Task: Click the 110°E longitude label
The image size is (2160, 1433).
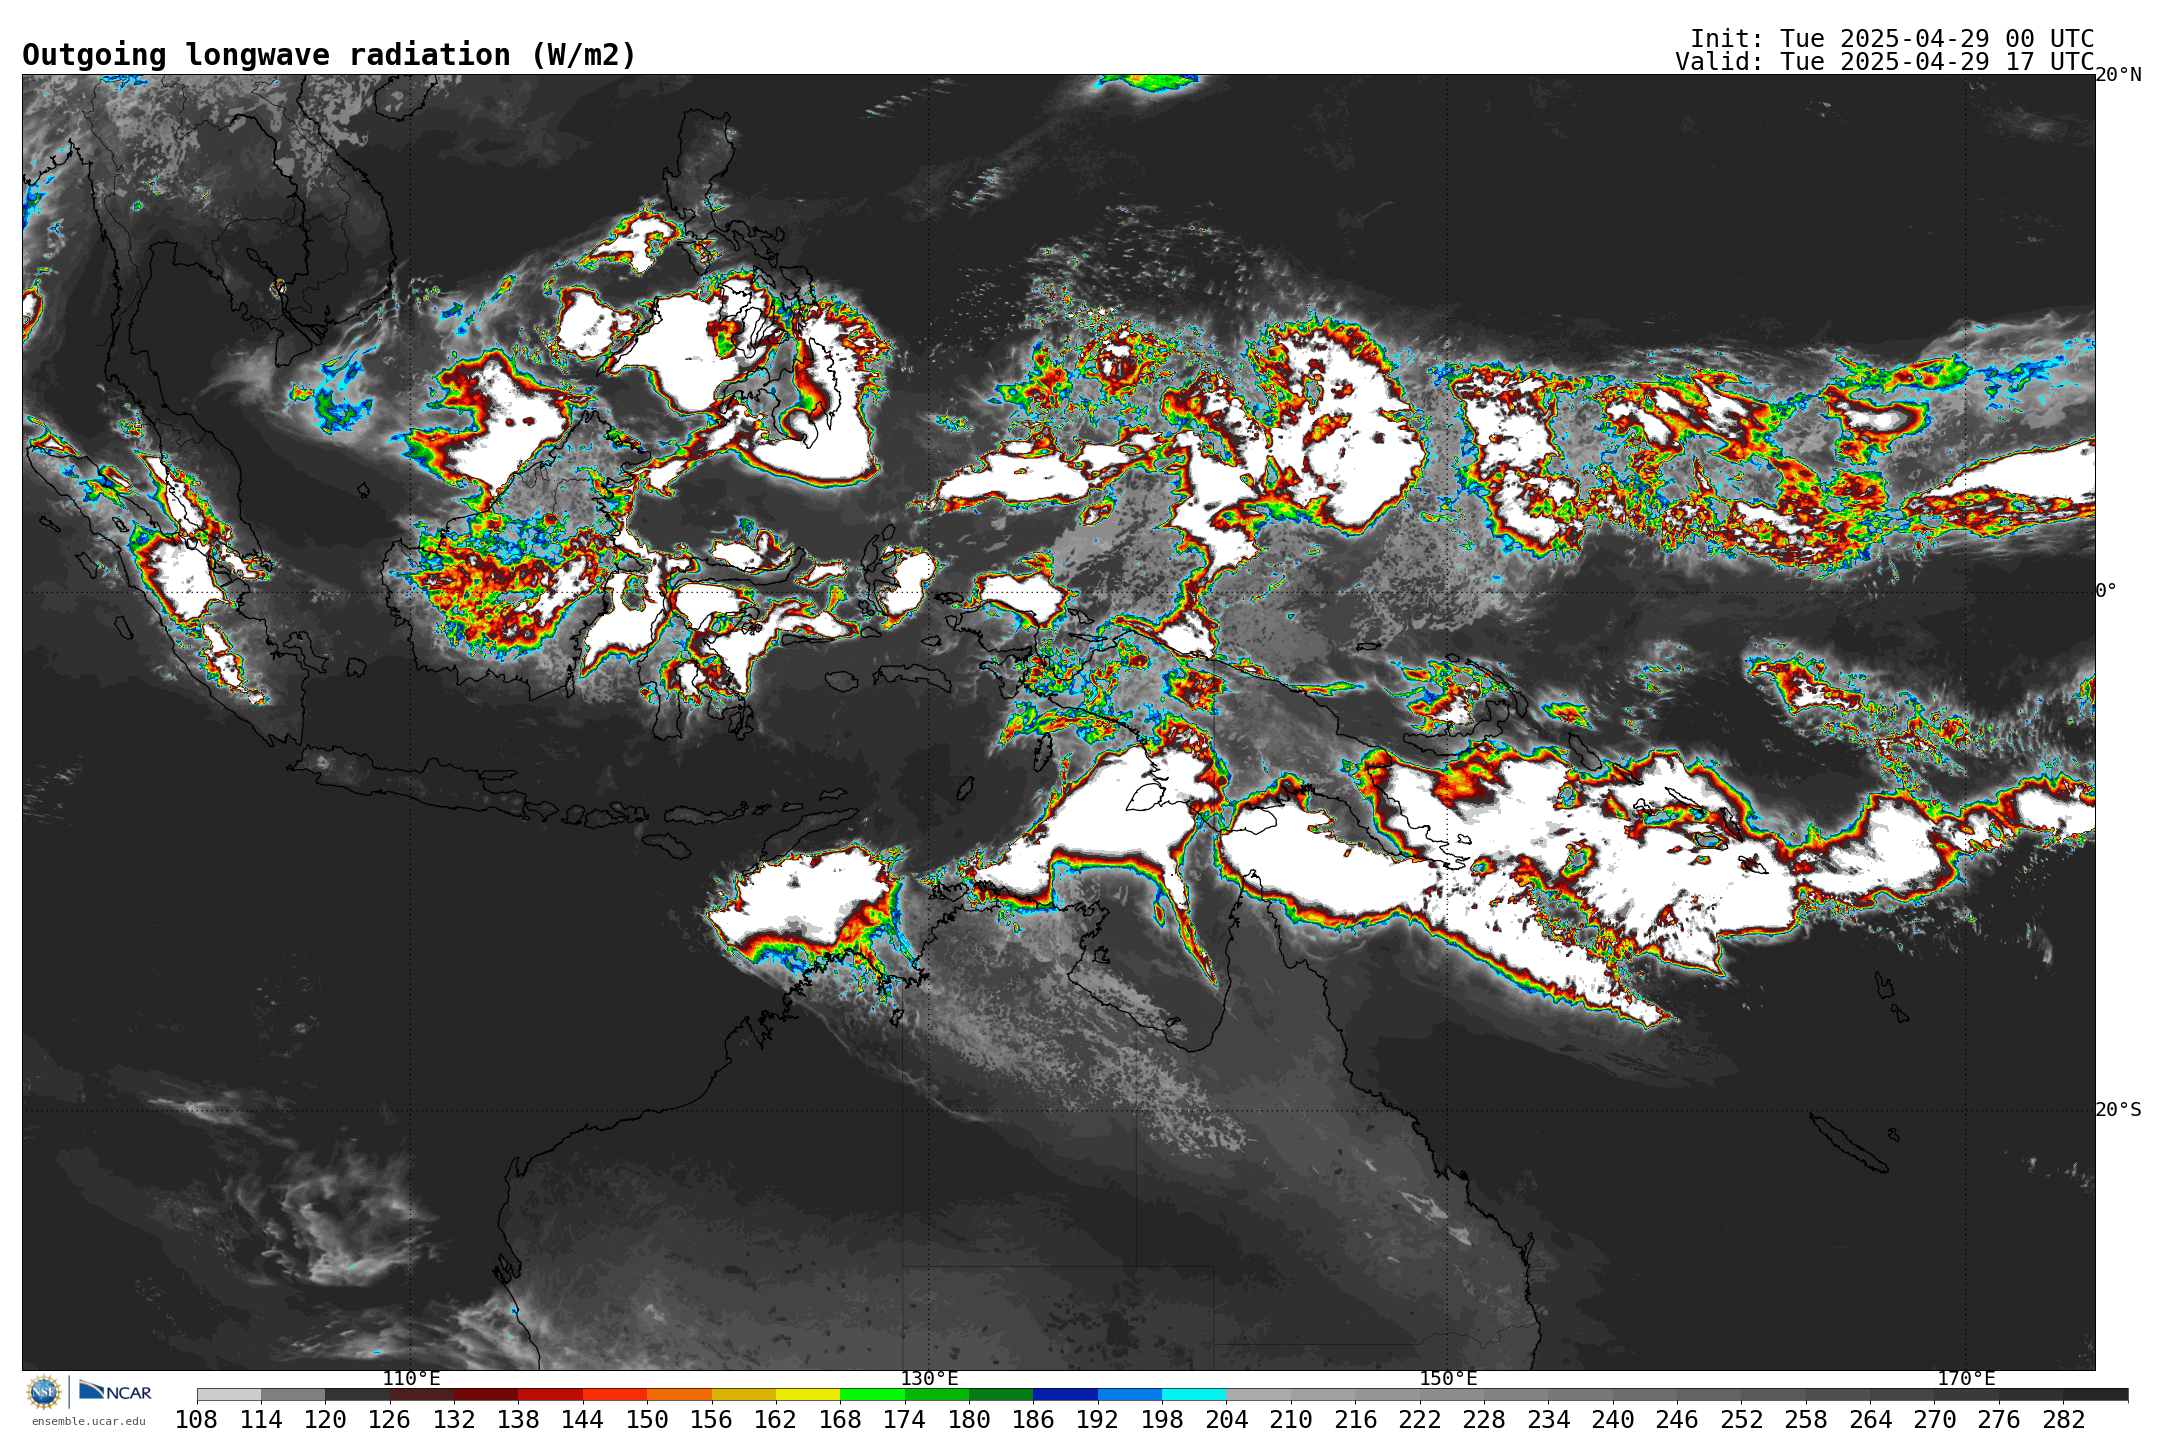Action: pos(411,1379)
